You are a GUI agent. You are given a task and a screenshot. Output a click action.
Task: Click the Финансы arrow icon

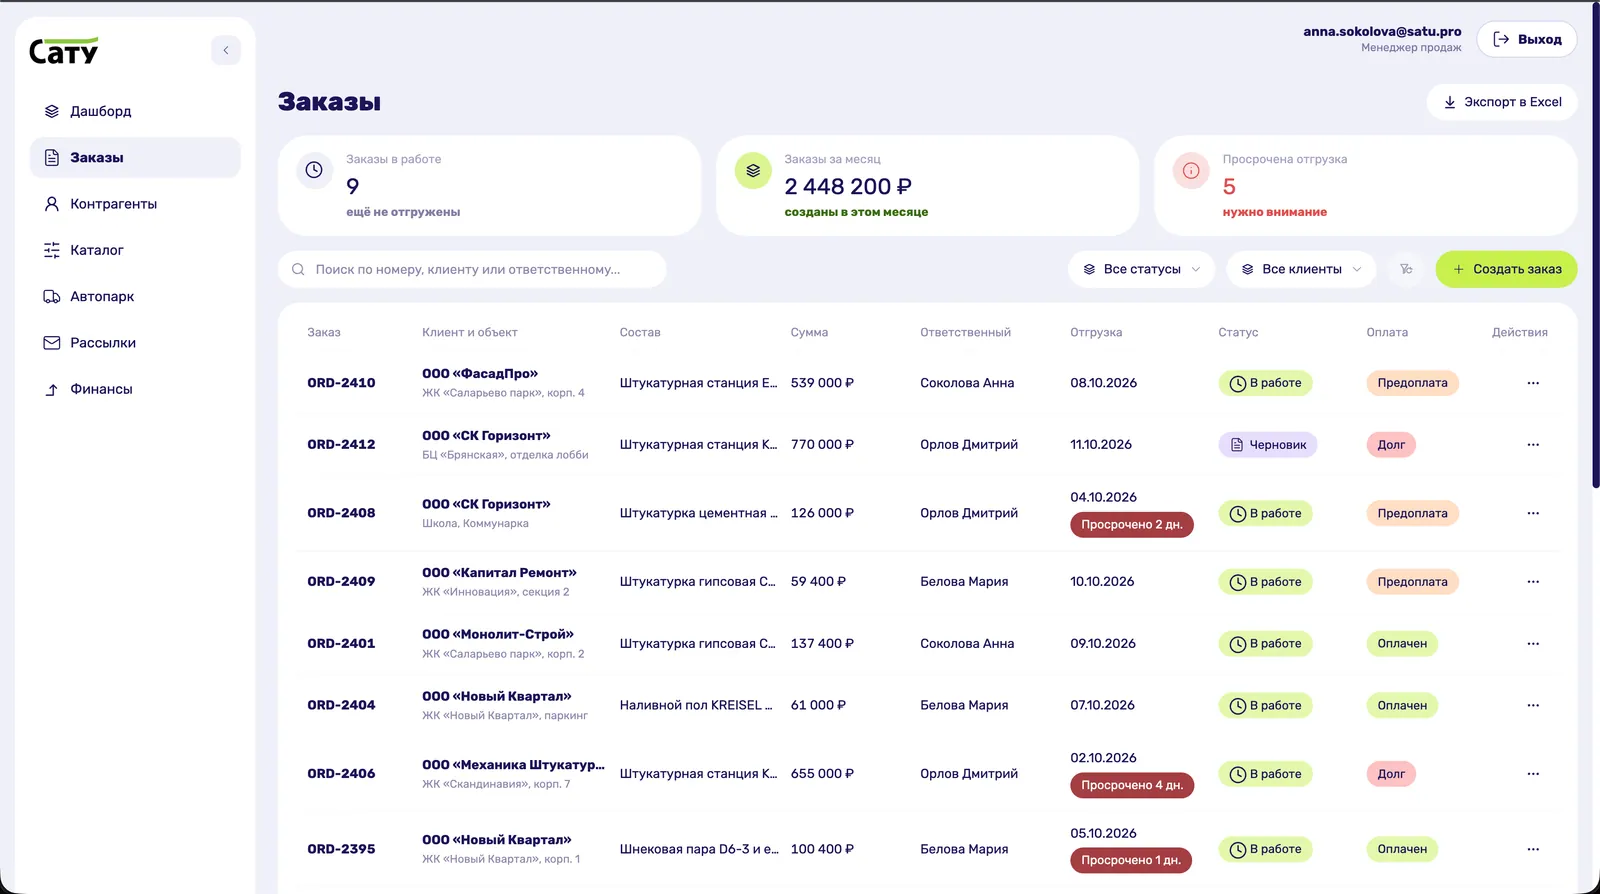point(52,389)
